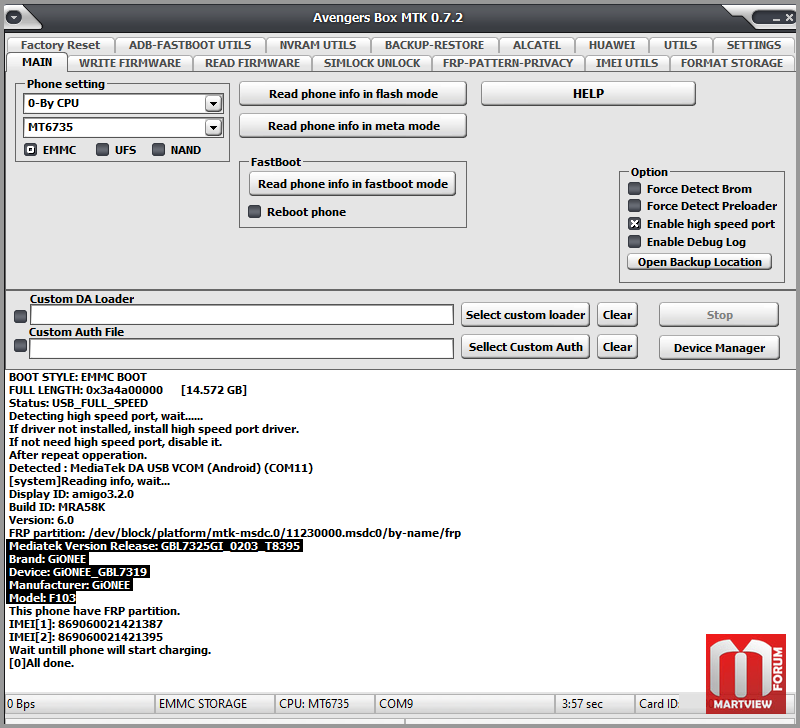Click the Detected MediaTek DA USB VCOM line
The image size is (800, 728).
tap(161, 468)
